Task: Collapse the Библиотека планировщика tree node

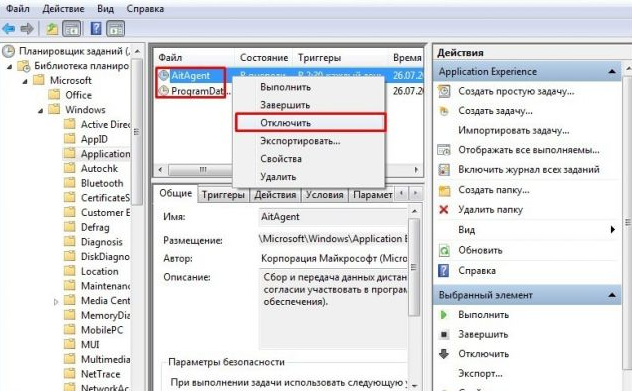Action: [x=9, y=67]
